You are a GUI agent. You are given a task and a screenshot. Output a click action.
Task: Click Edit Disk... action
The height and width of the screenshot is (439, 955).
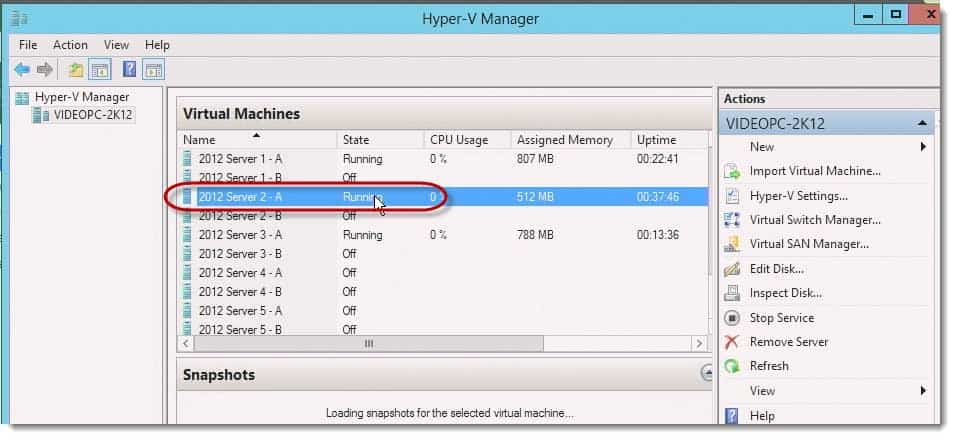pos(777,269)
